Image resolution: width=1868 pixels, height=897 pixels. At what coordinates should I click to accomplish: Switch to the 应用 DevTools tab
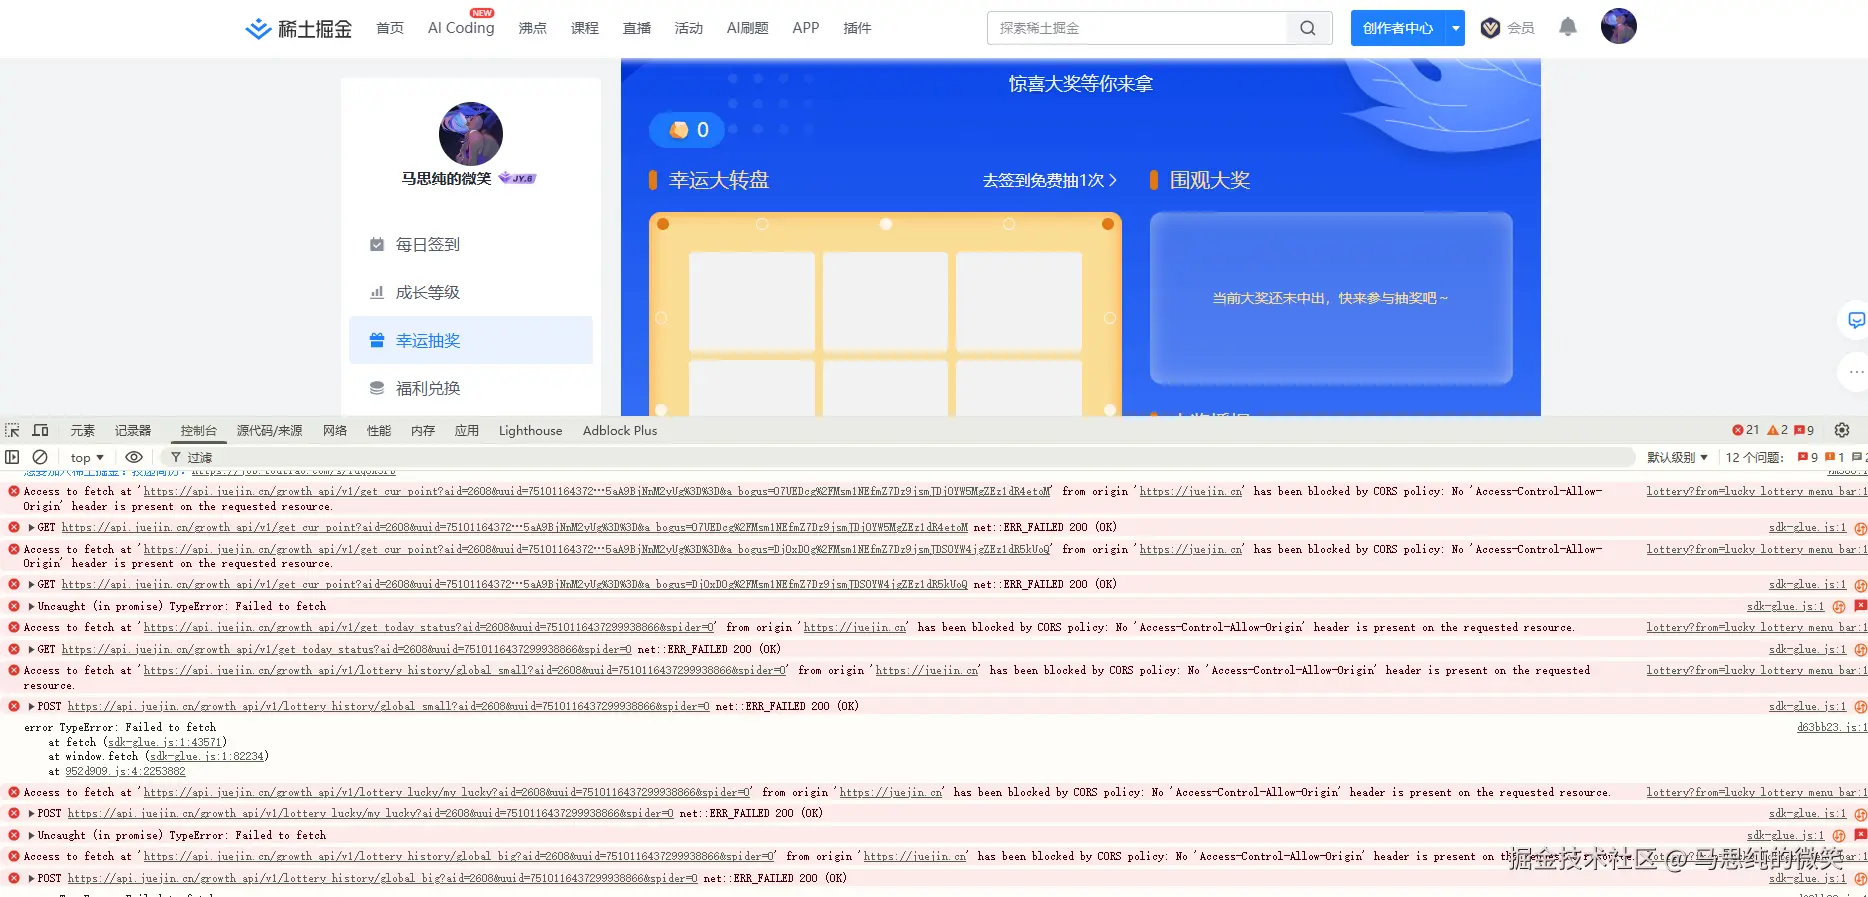(467, 431)
